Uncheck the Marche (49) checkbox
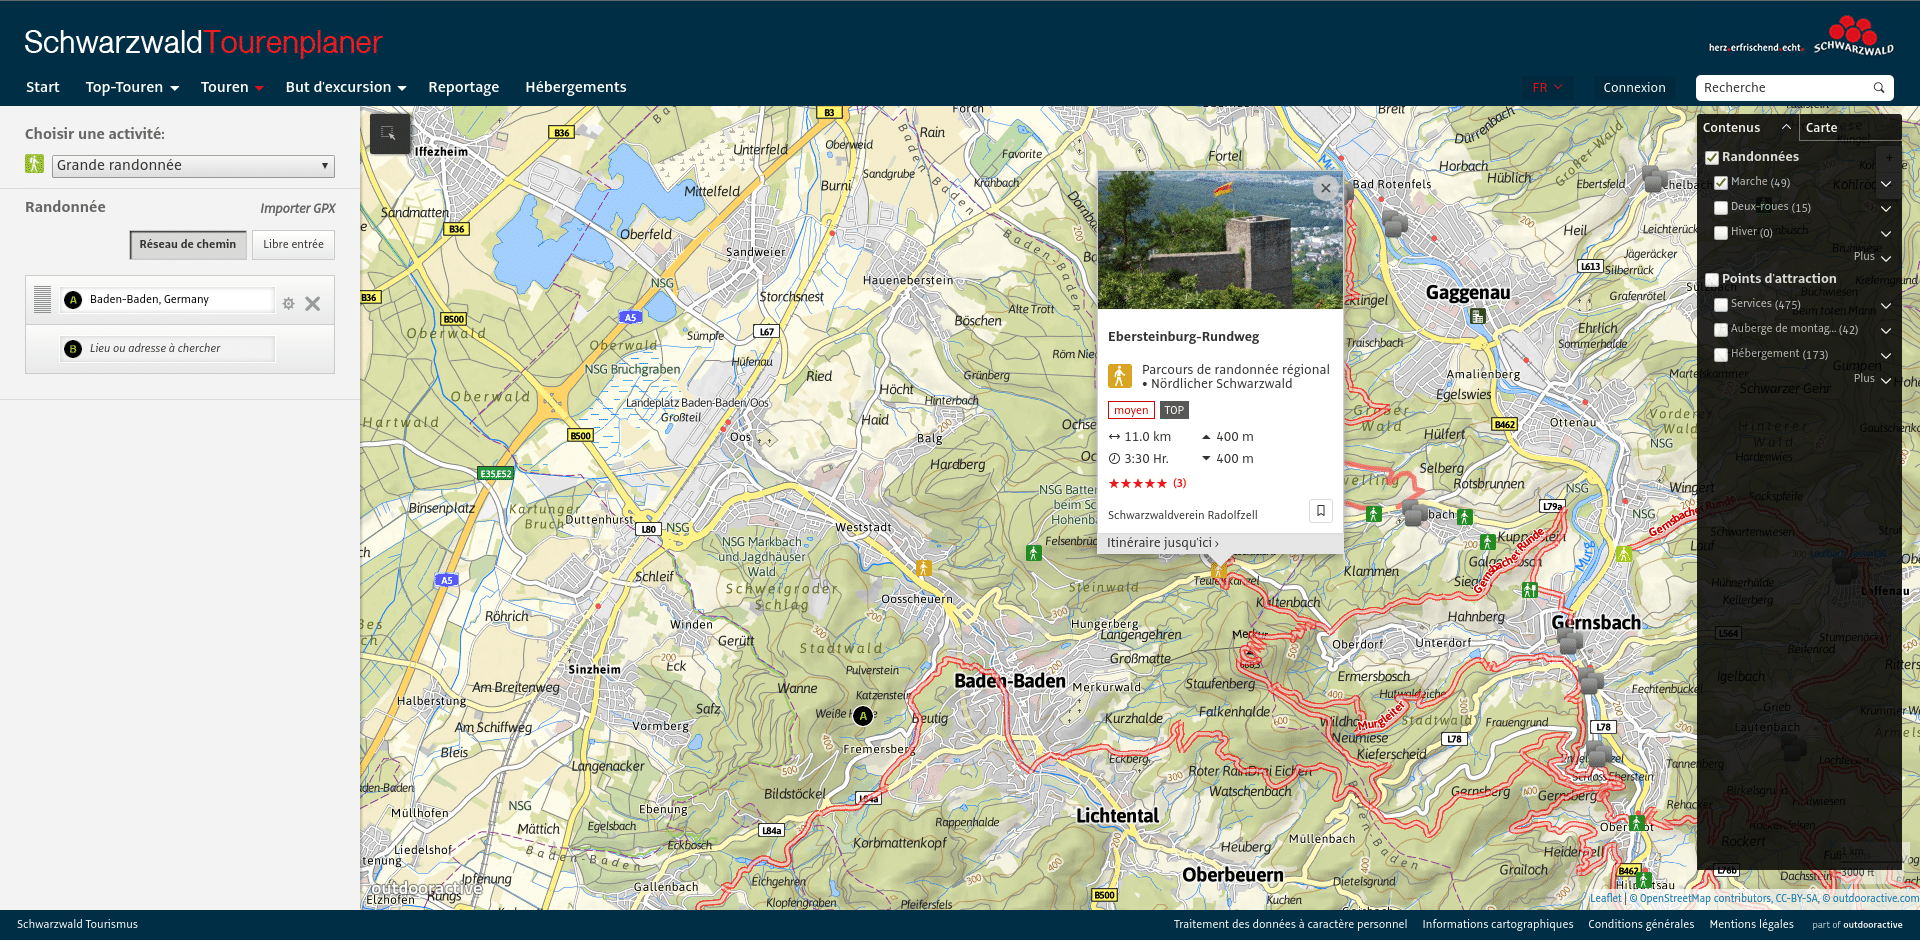 pyautogui.click(x=1721, y=183)
